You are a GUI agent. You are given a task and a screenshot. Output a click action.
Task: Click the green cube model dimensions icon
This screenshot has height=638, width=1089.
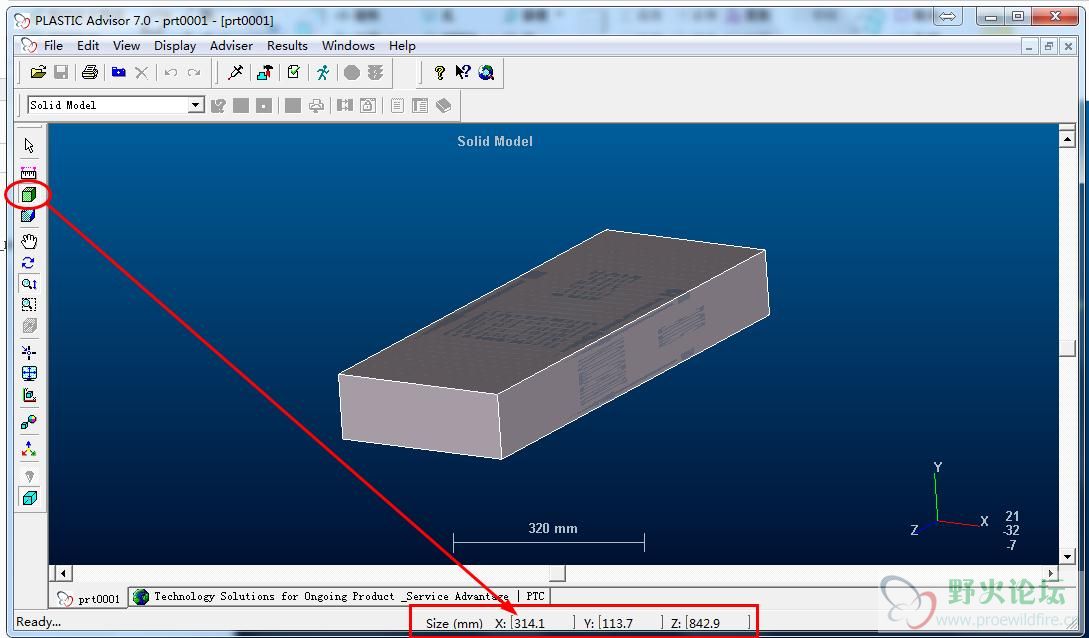pos(28,195)
